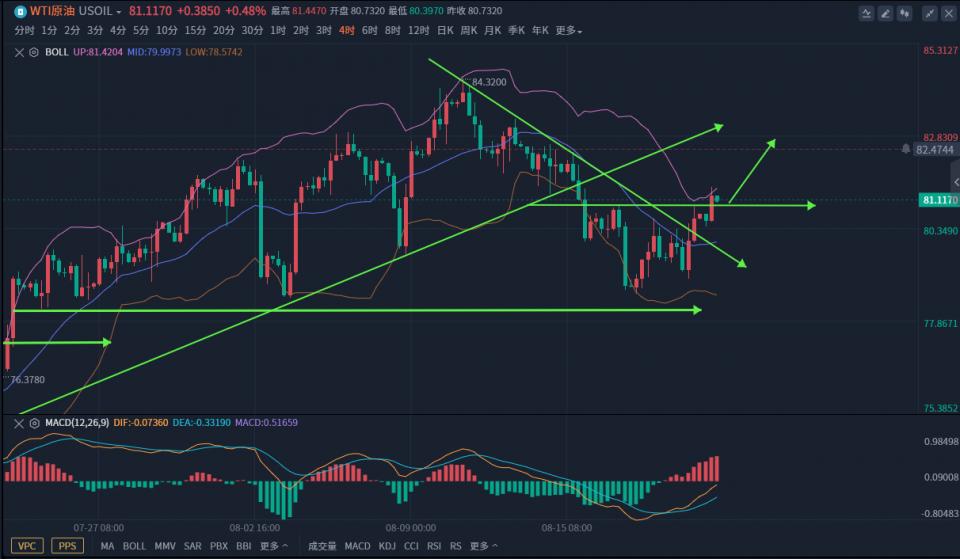Switch to the 月K monthly chart
Image resolution: width=960 pixels, height=559 pixels.
[x=493, y=31]
